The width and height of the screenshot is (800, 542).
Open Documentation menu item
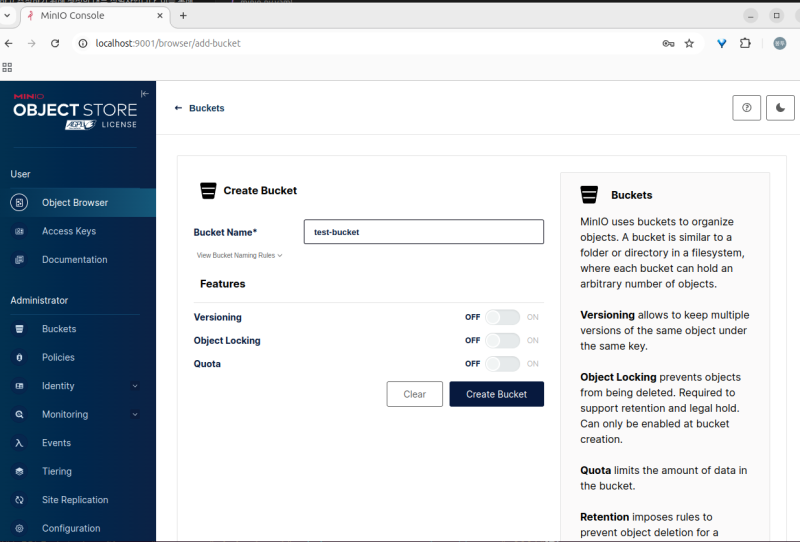pos(78,260)
